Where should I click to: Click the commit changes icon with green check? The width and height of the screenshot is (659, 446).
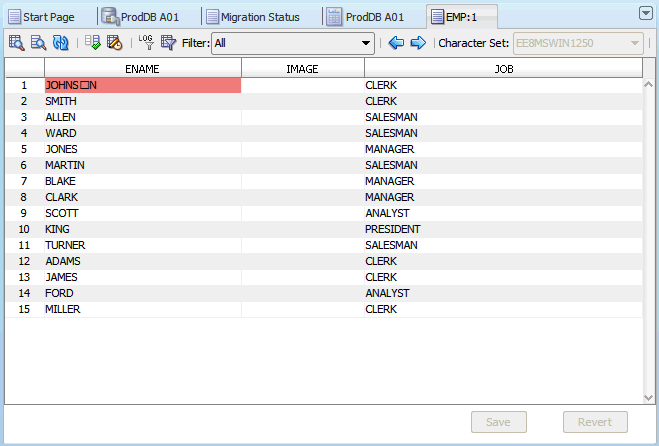click(x=93, y=43)
